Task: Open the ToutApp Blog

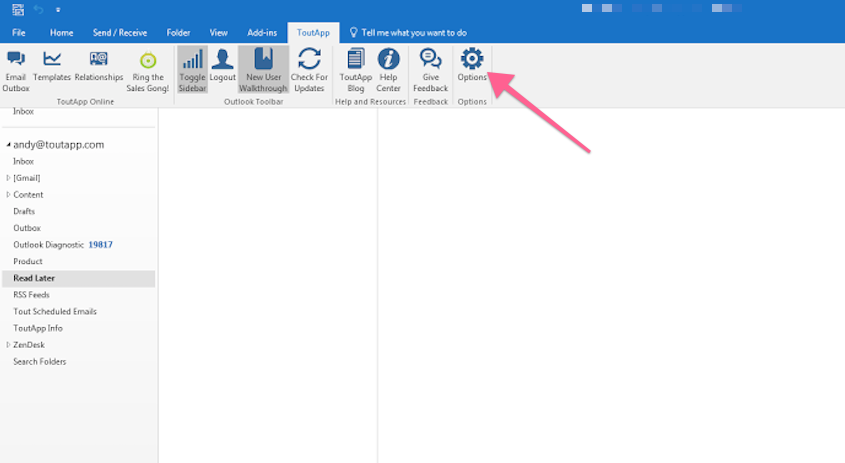Action: [x=355, y=69]
